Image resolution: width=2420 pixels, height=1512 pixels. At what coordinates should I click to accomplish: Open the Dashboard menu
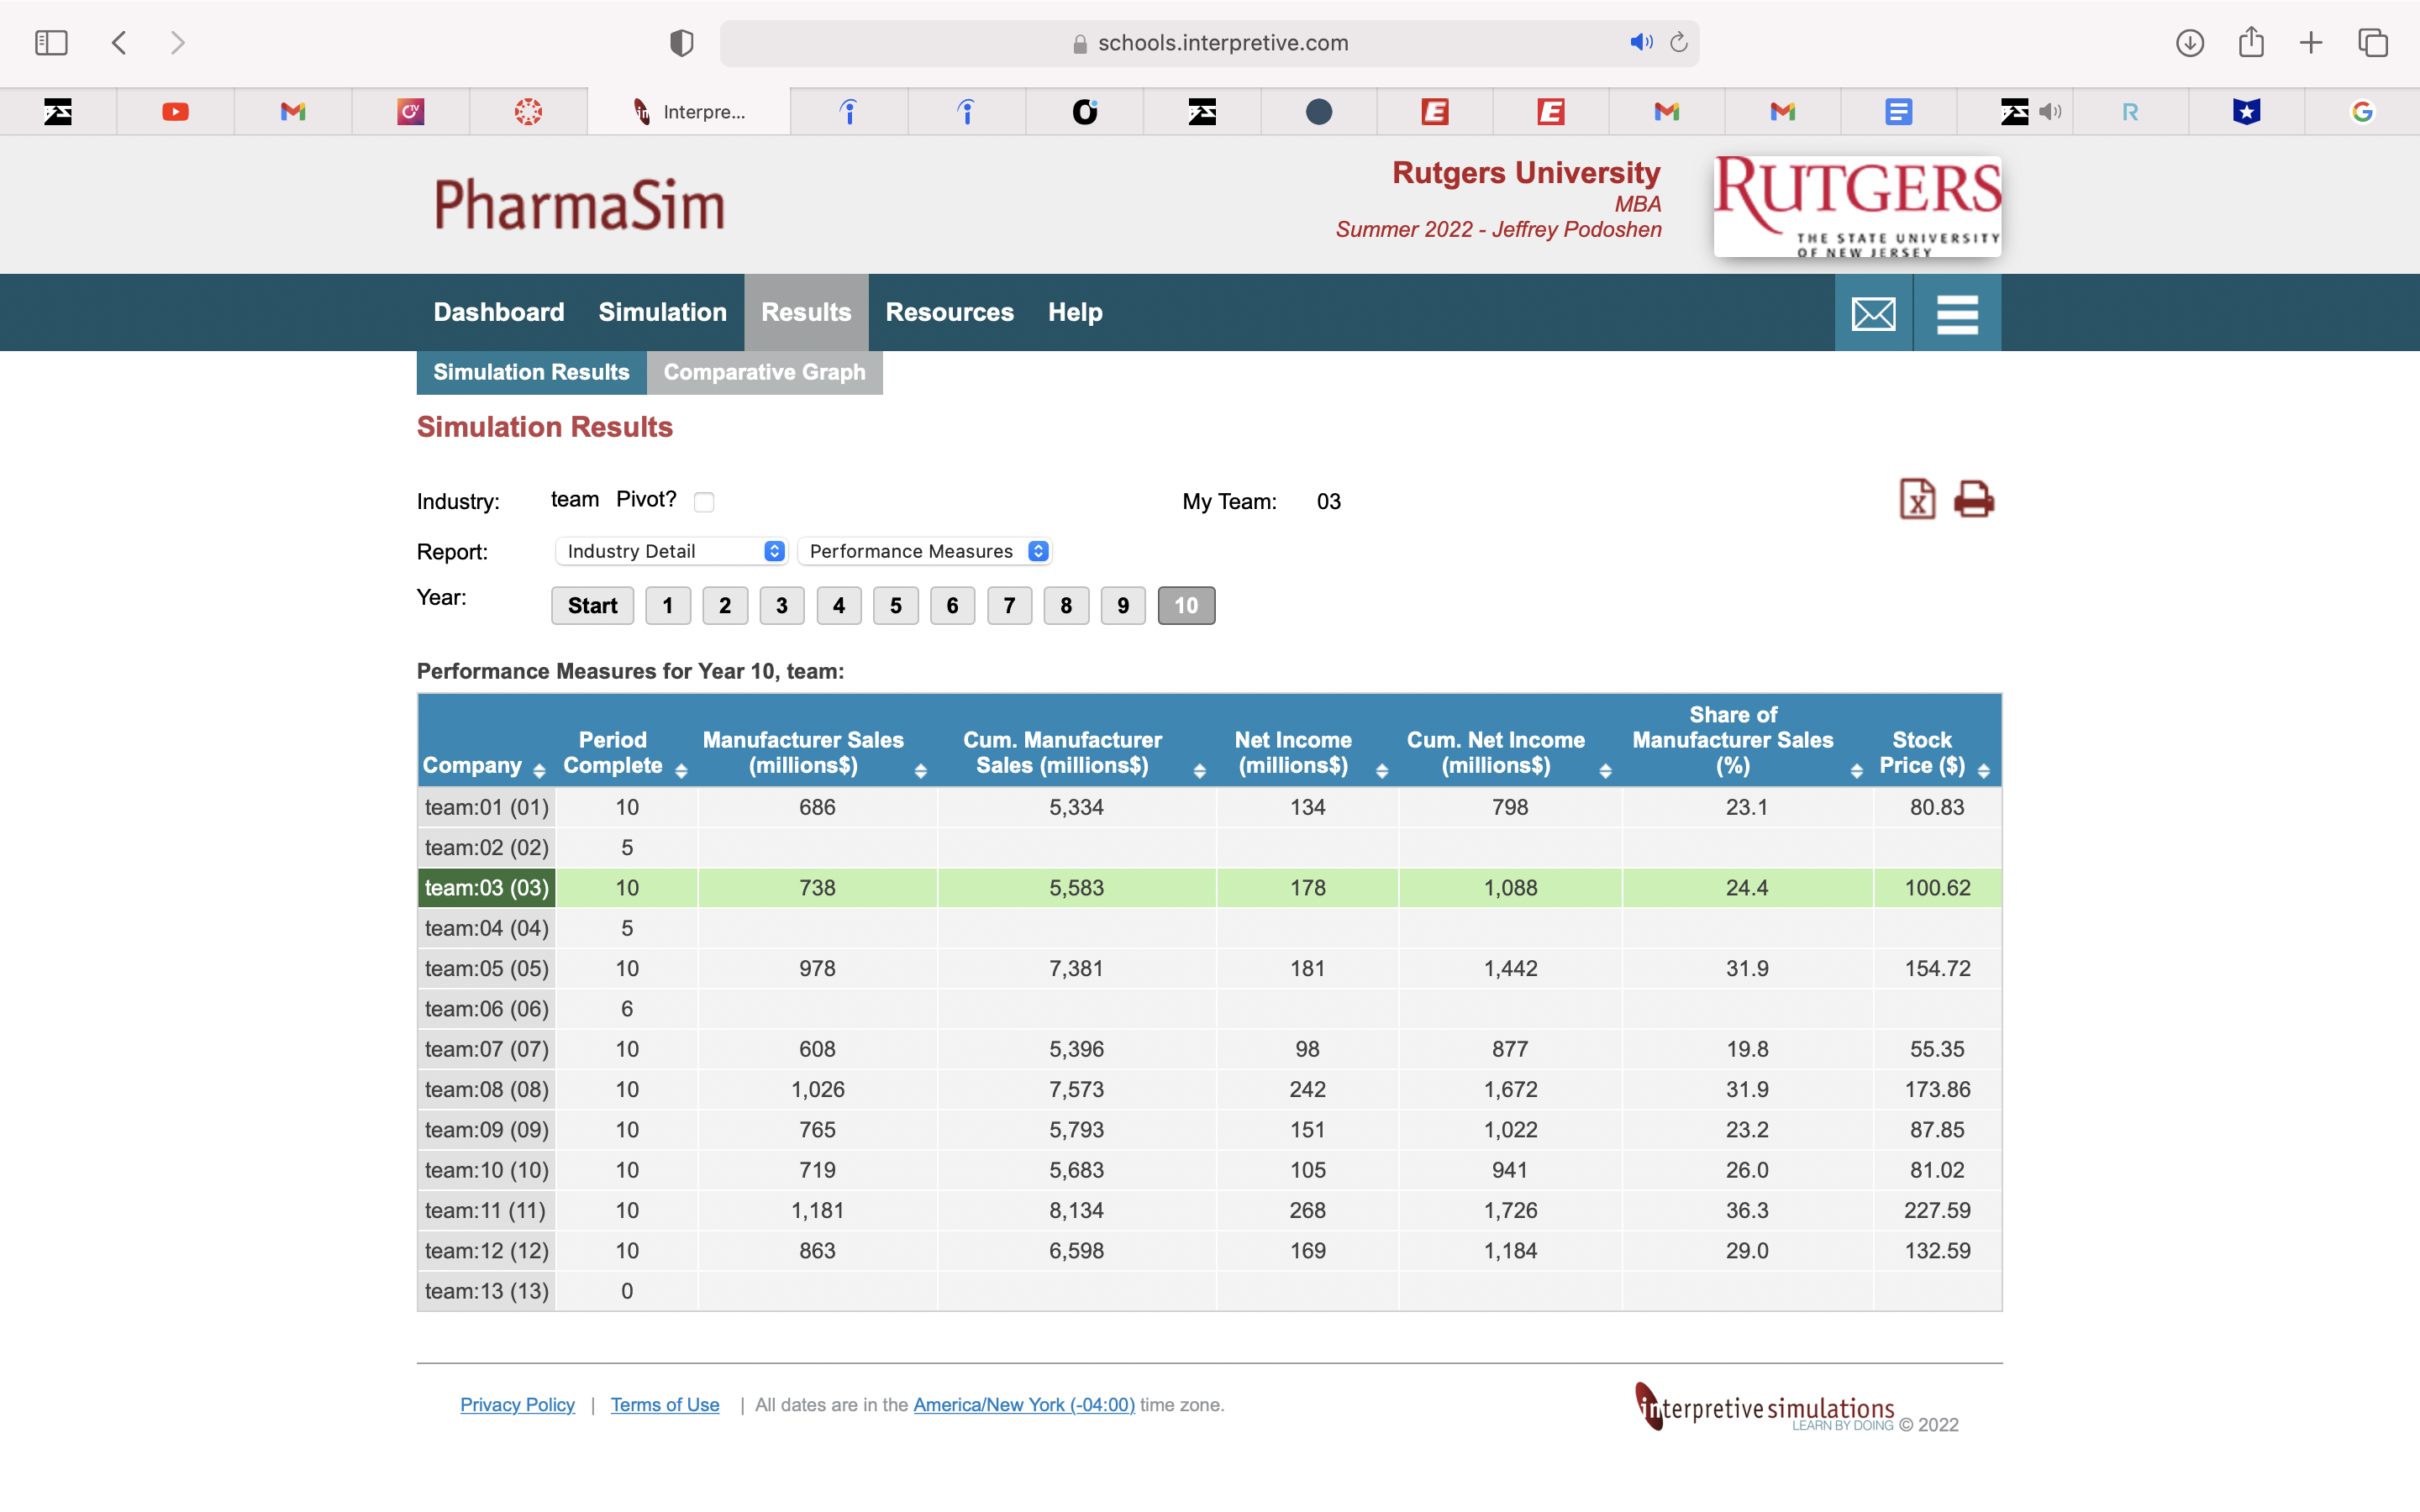(x=499, y=312)
